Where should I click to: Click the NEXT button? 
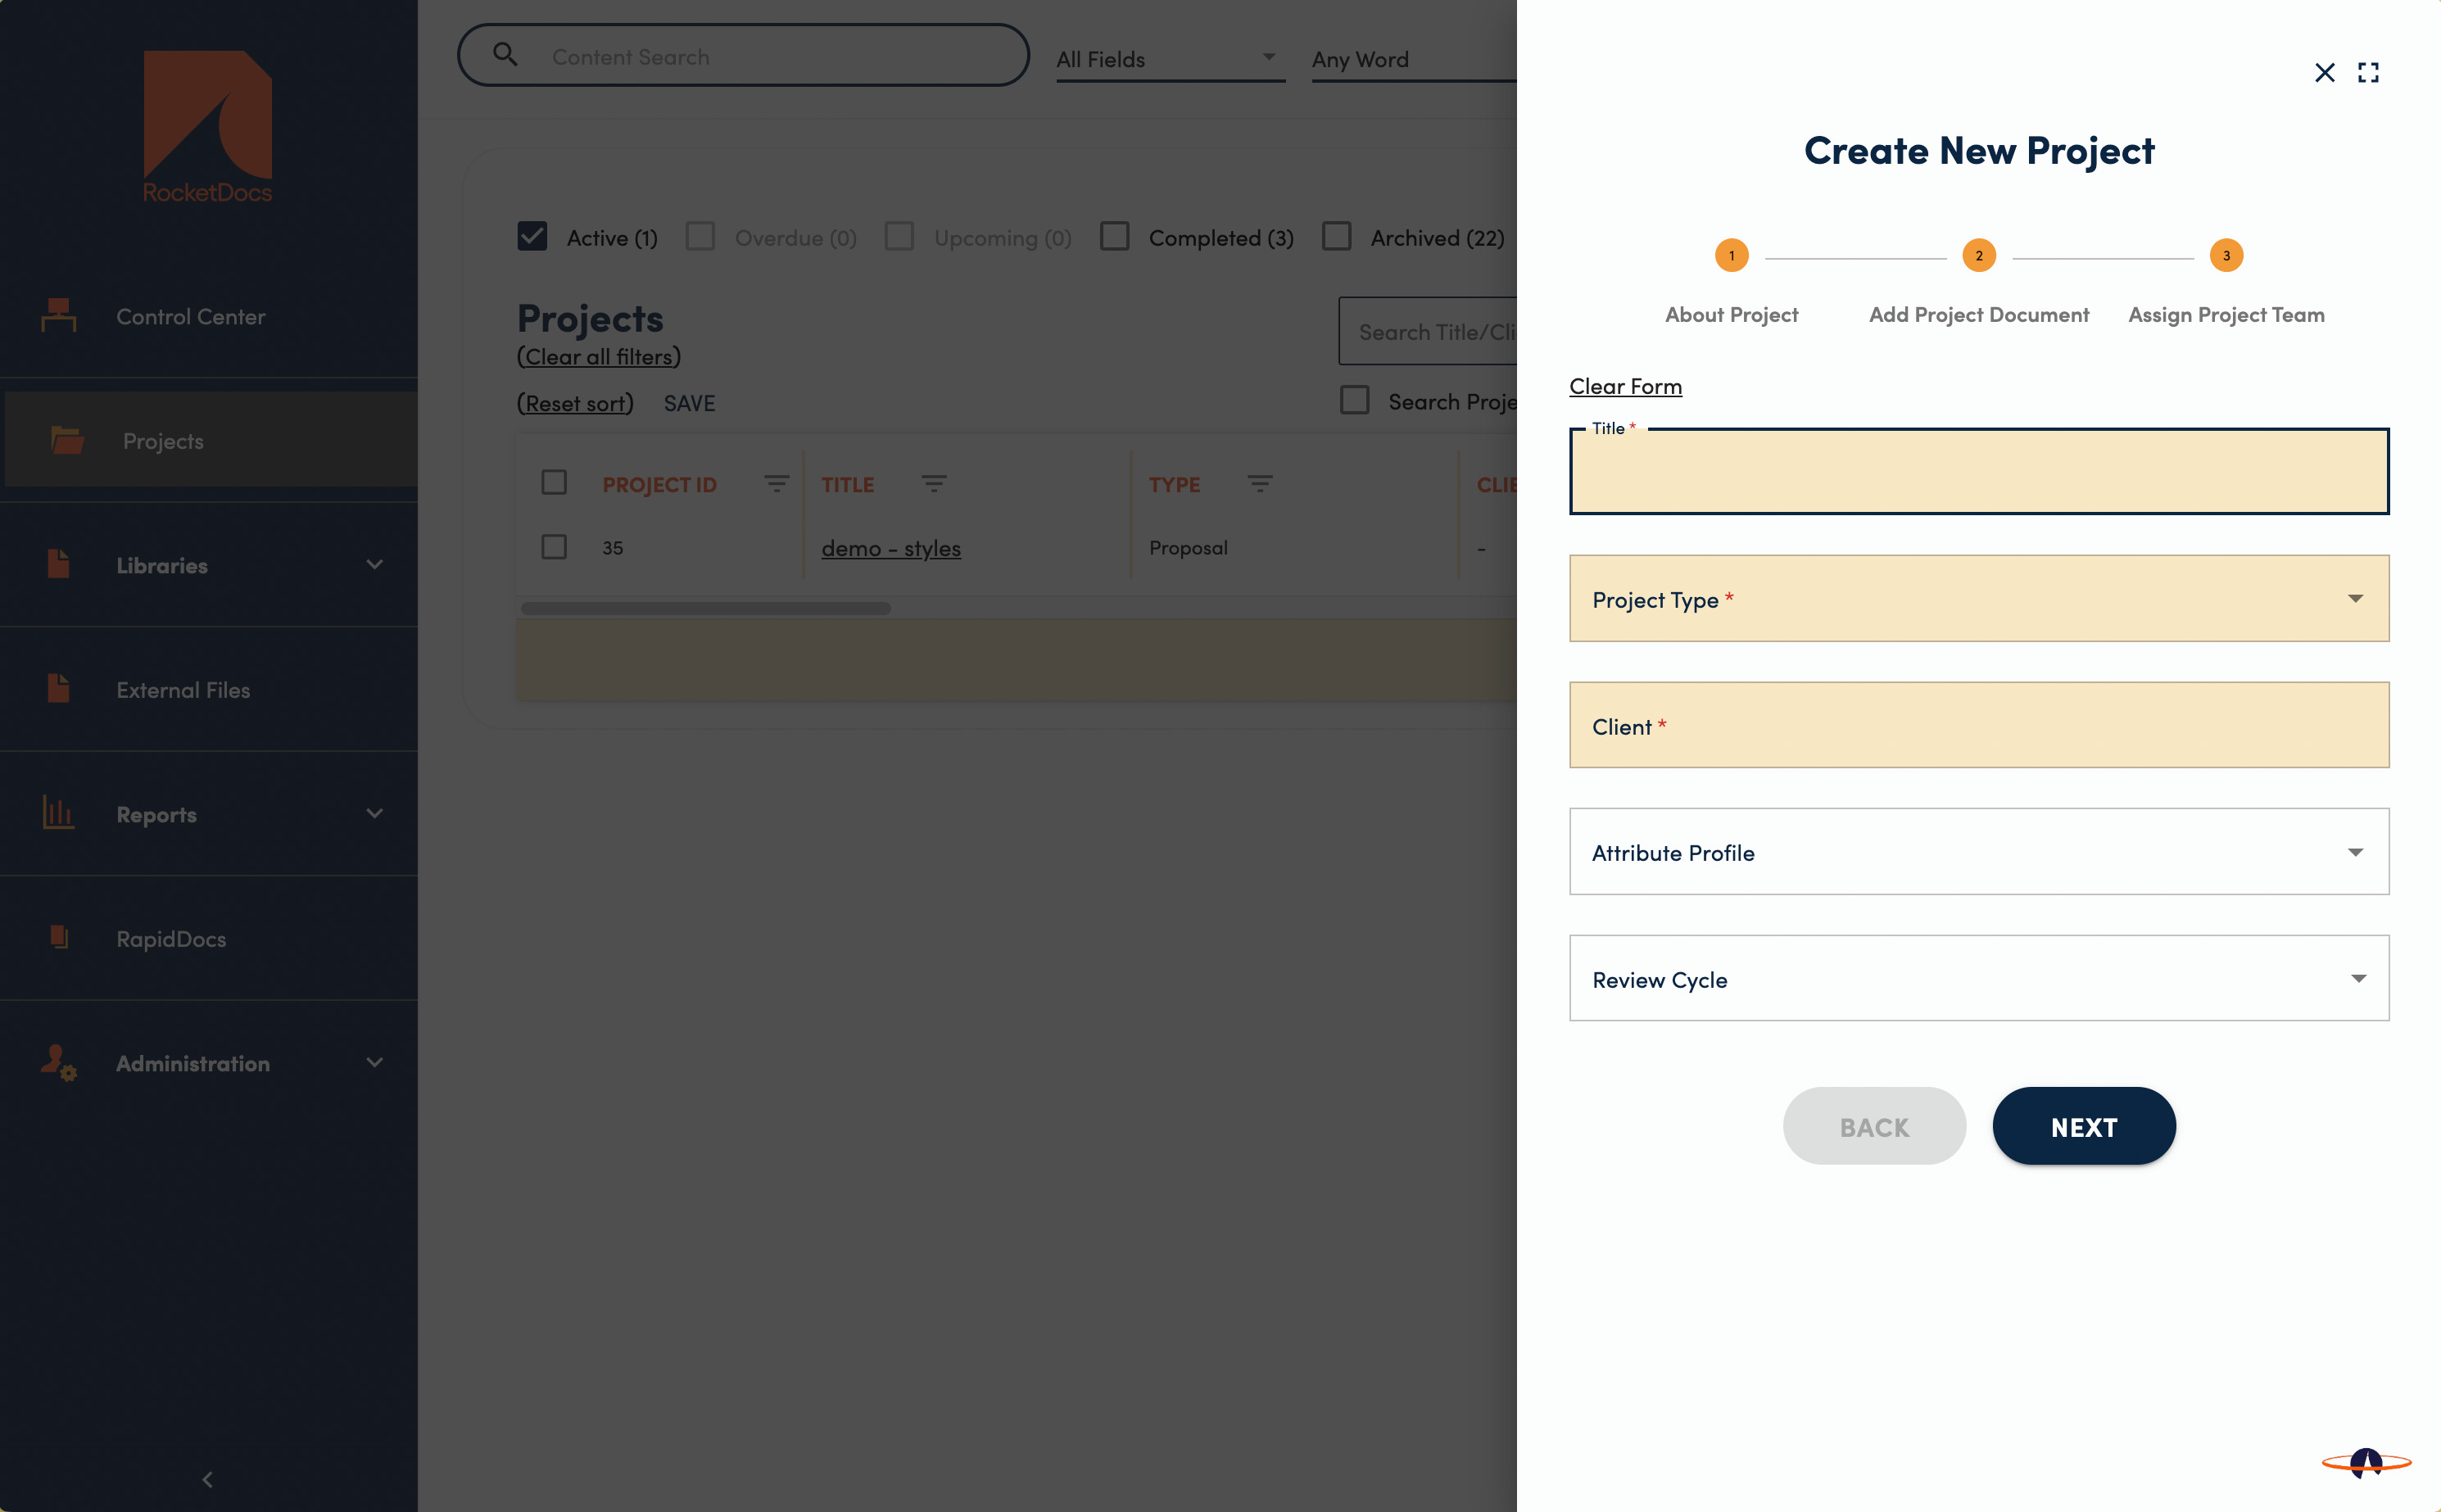2083,1126
